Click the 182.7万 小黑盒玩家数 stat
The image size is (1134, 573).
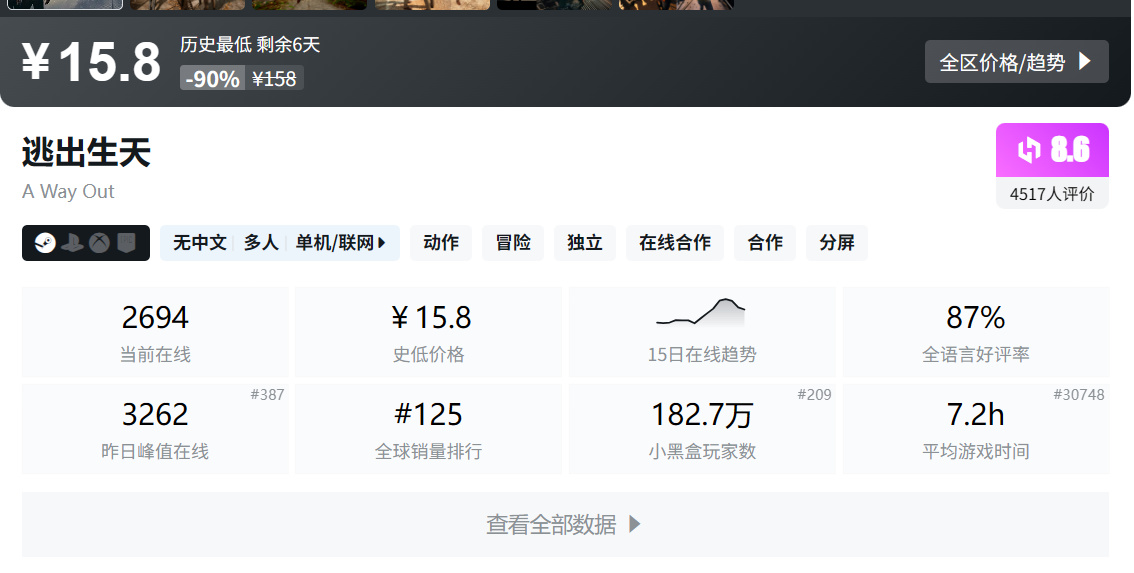[x=702, y=429]
